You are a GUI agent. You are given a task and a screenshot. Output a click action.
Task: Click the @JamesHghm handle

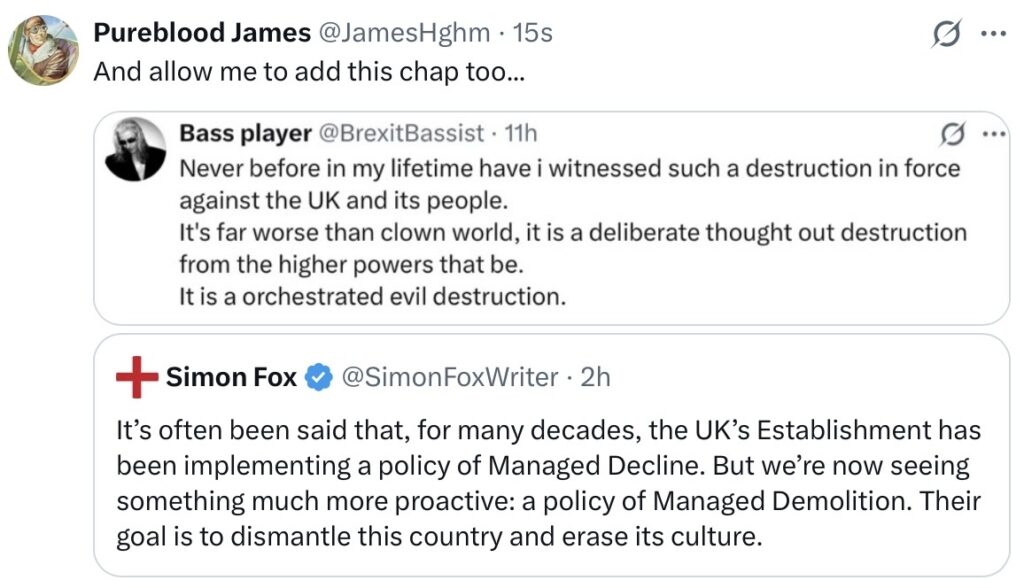[403, 33]
